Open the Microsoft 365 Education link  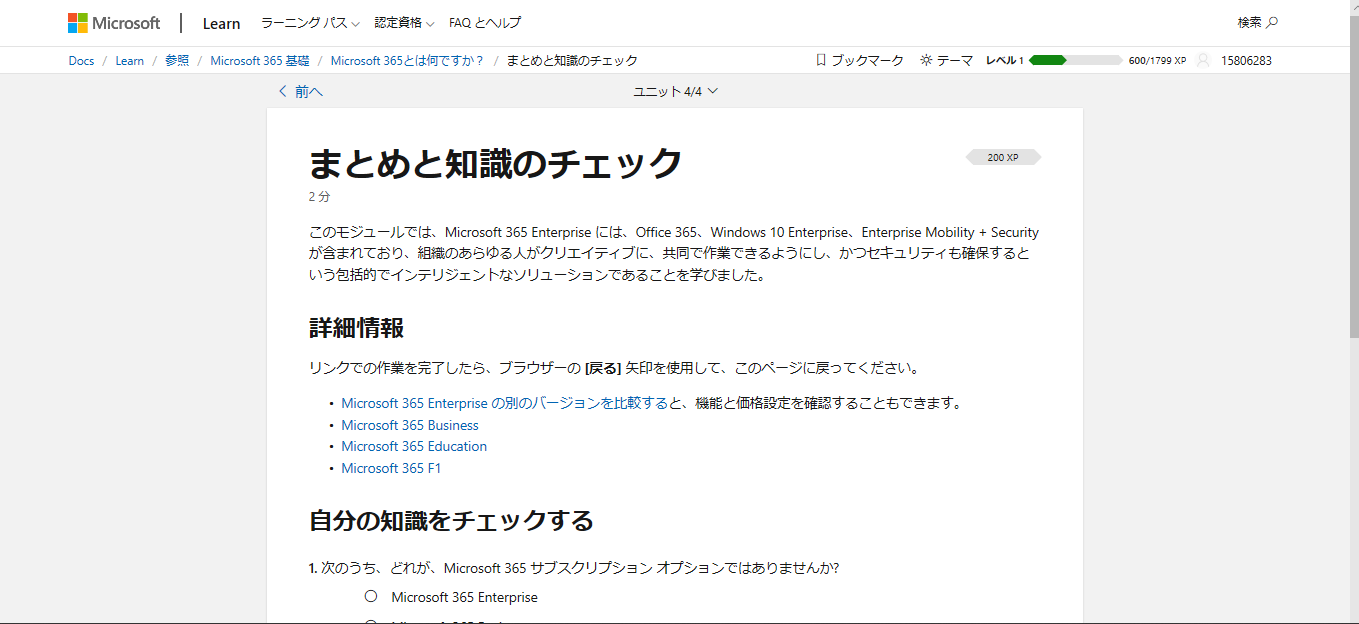tap(414, 446)
